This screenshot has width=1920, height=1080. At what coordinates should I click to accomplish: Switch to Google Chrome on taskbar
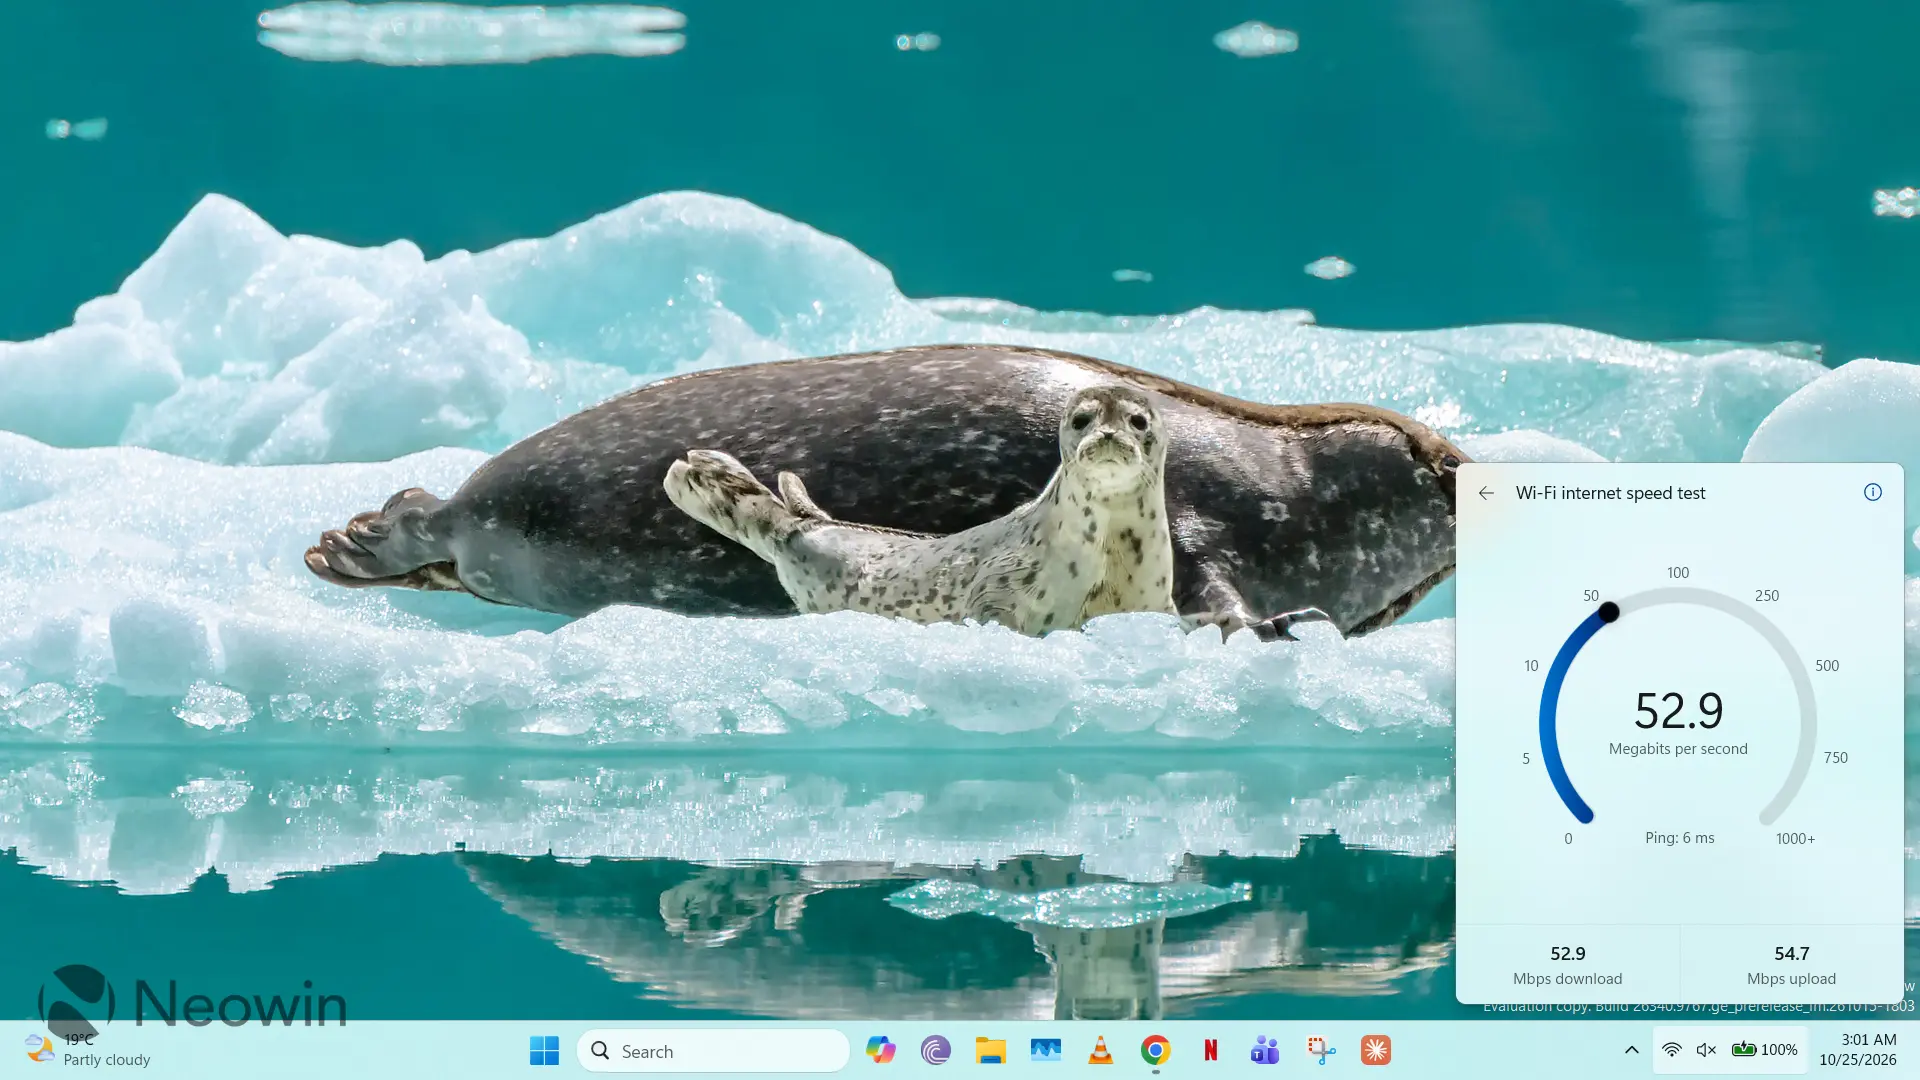pos(1155,1050)
